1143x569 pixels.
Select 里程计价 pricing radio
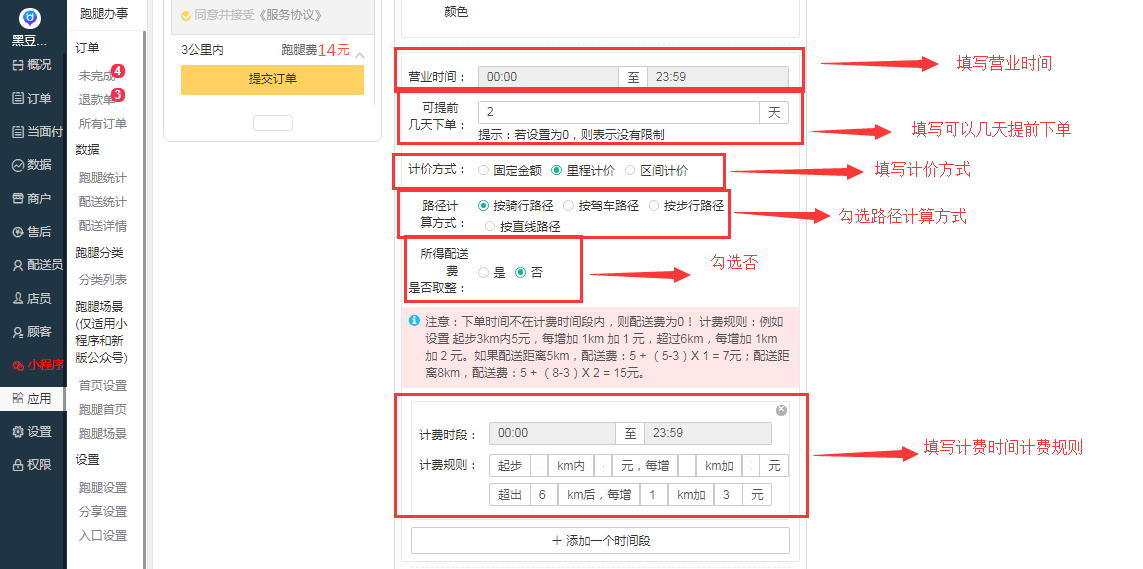click(557, 170)
